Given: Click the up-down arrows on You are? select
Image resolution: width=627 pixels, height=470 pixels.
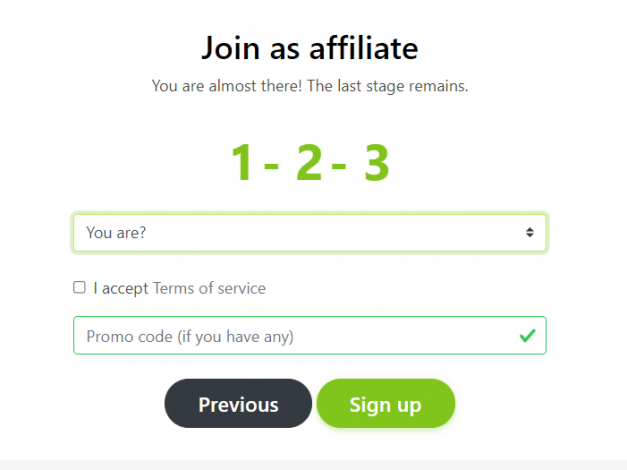Looking at the screenshot, I should coord(530,232).
